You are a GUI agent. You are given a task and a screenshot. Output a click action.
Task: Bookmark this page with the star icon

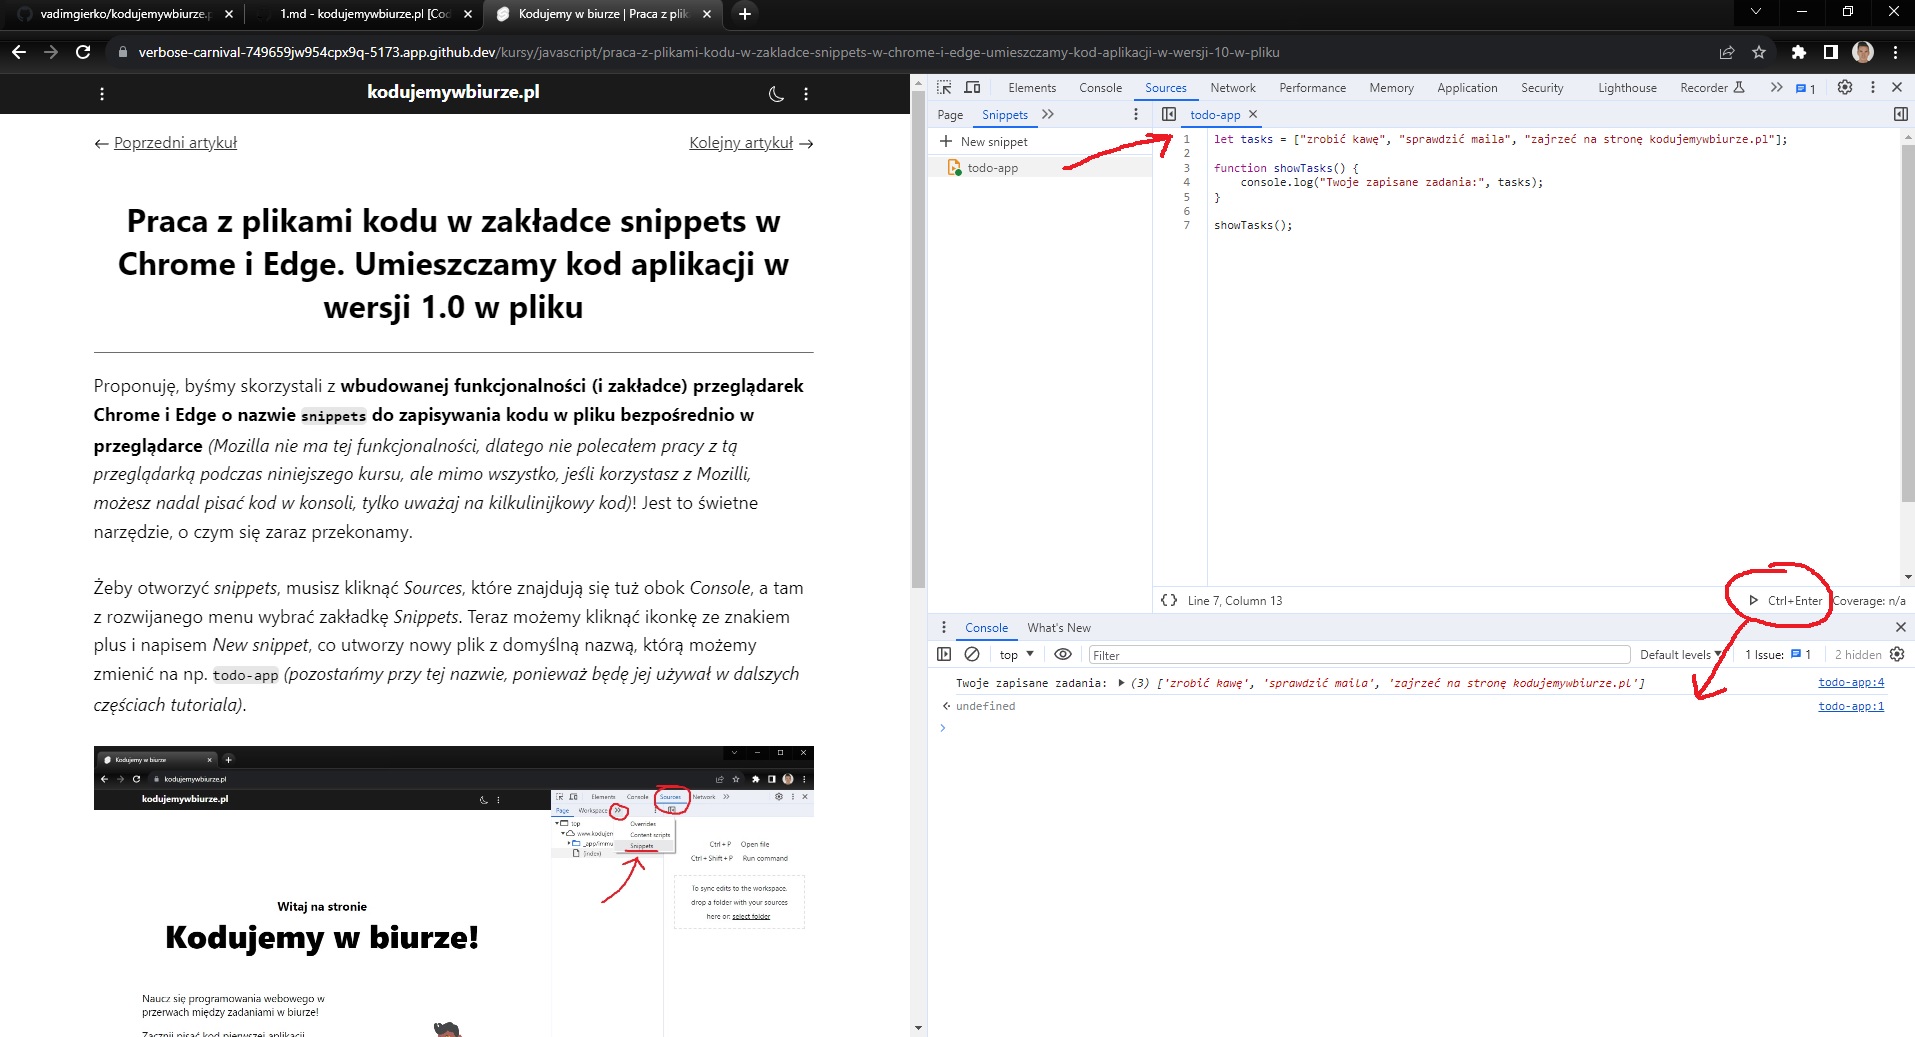pyautogui.click(x=1759, y=52)
